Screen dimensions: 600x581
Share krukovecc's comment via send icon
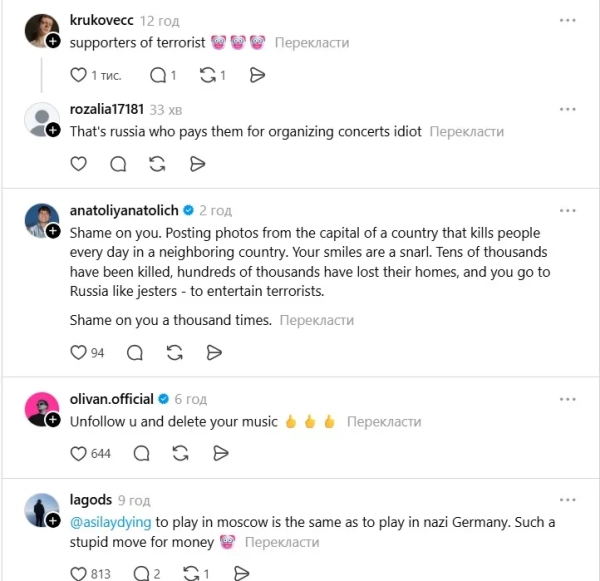coord(257,75)
